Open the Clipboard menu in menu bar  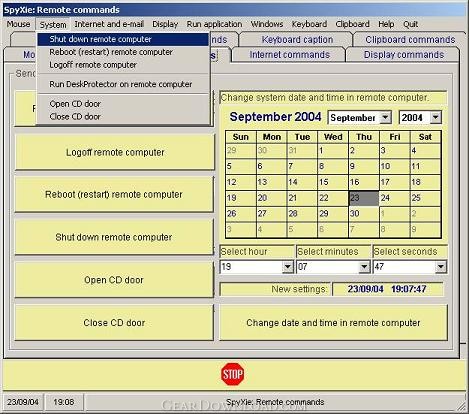click(x=352, y=24)
